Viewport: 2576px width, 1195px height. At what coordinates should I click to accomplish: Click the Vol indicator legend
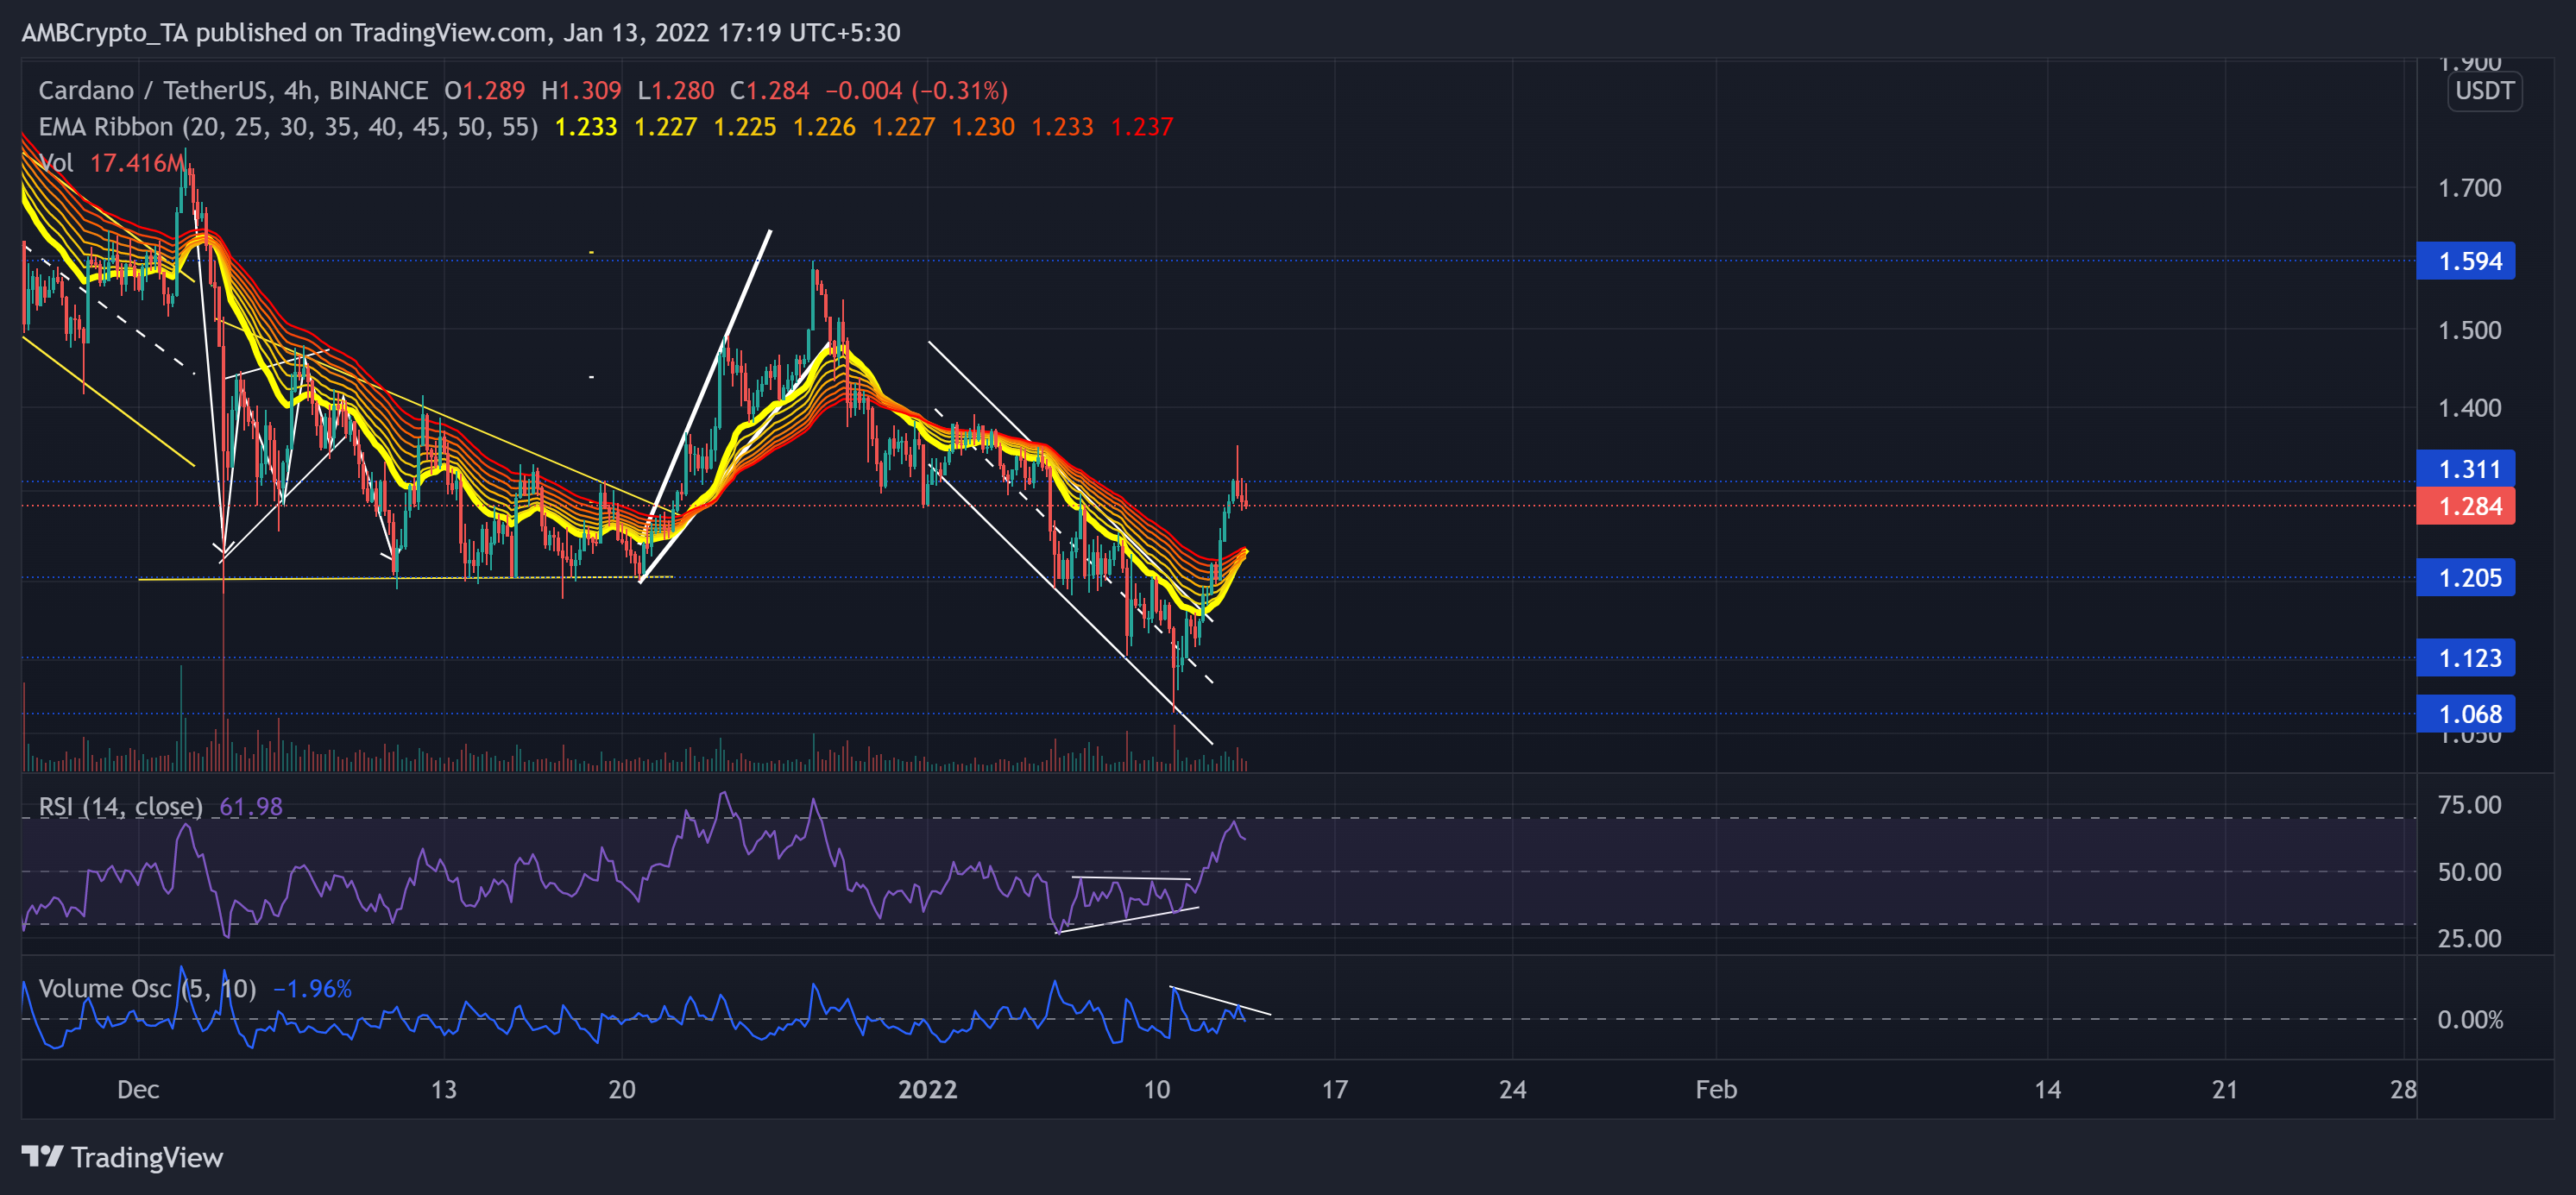pyautogui.click(x=56, y=163)
